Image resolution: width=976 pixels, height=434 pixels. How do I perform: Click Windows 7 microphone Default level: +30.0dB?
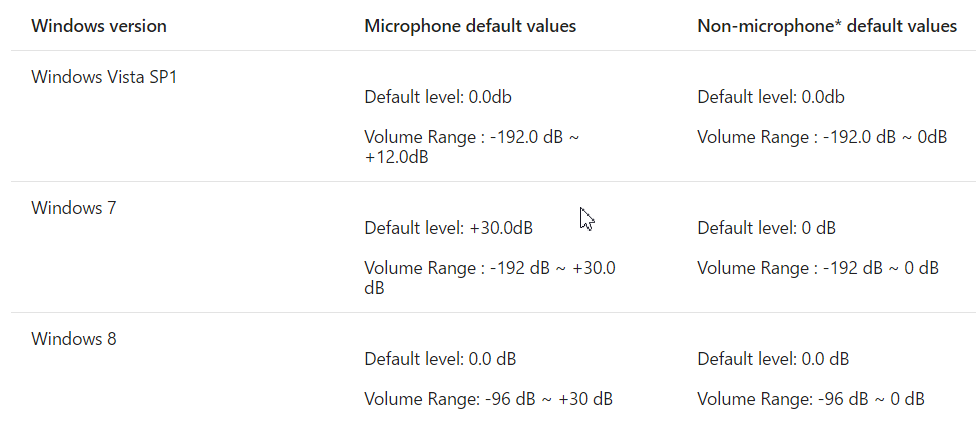pos(448,228)
